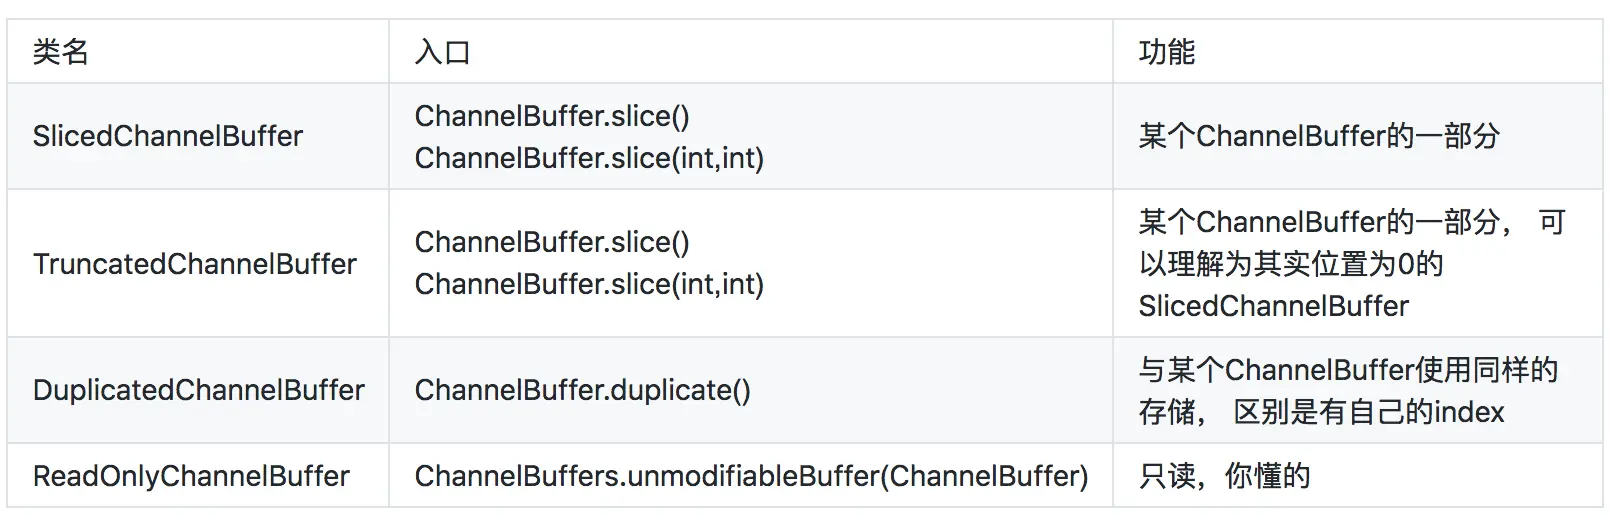This screenshot has width=1610, height=532.
Task: Click the ChannelBuffer.duplicate() entry
Action: (x=582, y=390)
